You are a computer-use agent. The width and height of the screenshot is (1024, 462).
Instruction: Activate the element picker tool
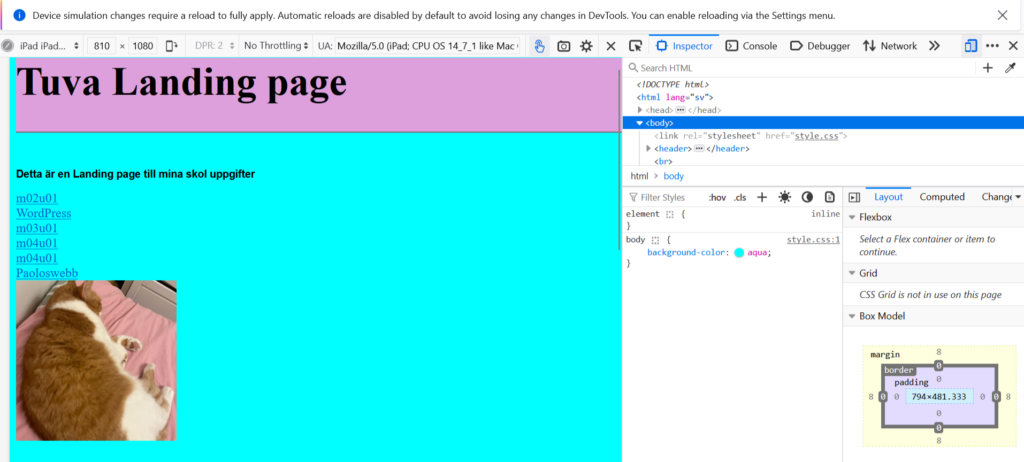635,46
